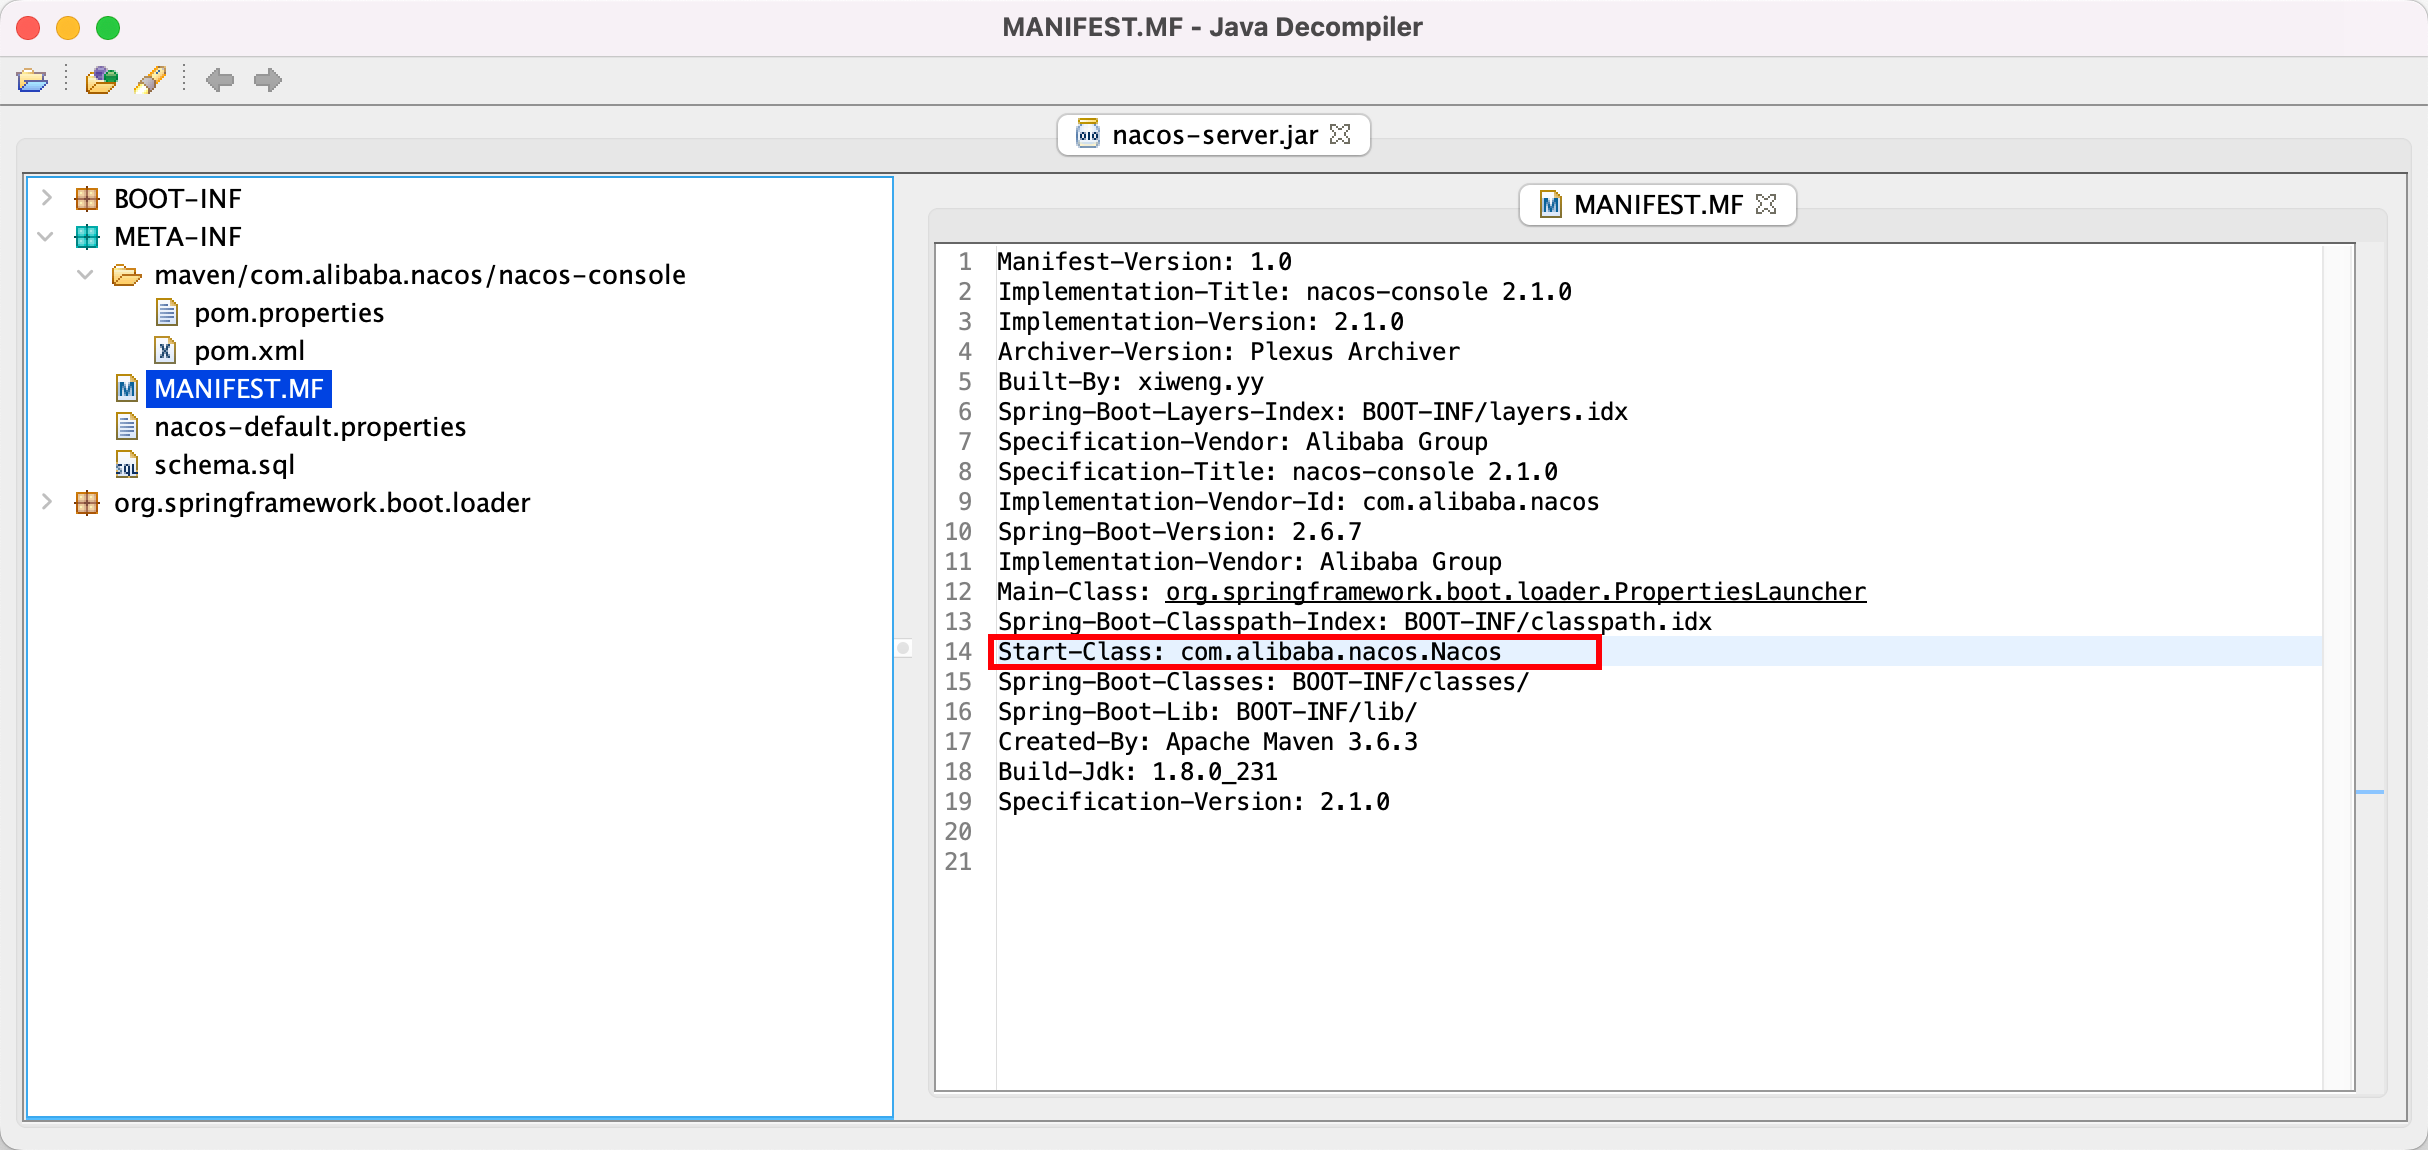The height and width of the screenshot is (1150, 2428).
Task: Click the Spring-Boot-Version: 2.6.7 line
Action: tap(1179, 532)
